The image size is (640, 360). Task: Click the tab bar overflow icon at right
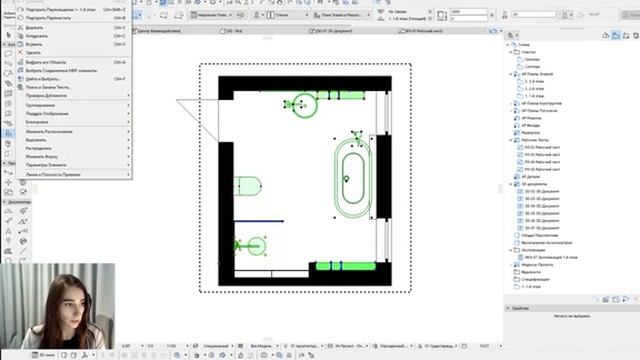(495, 31)
